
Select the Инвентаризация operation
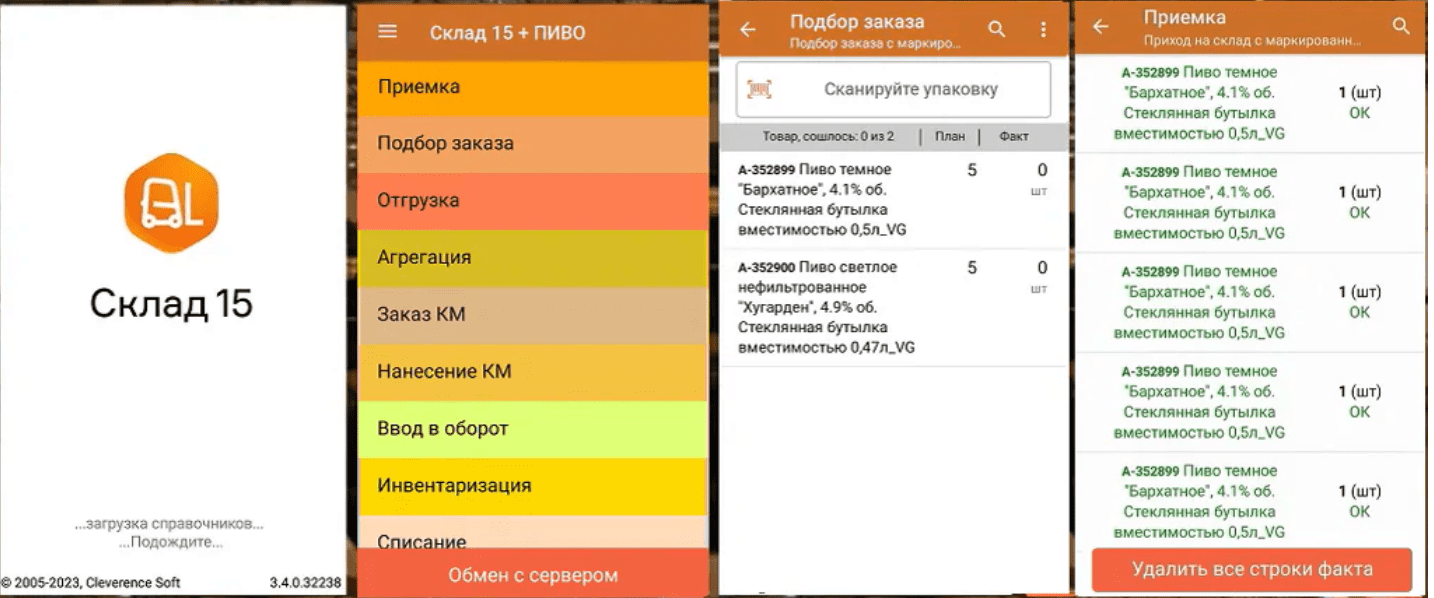point(530,484)
